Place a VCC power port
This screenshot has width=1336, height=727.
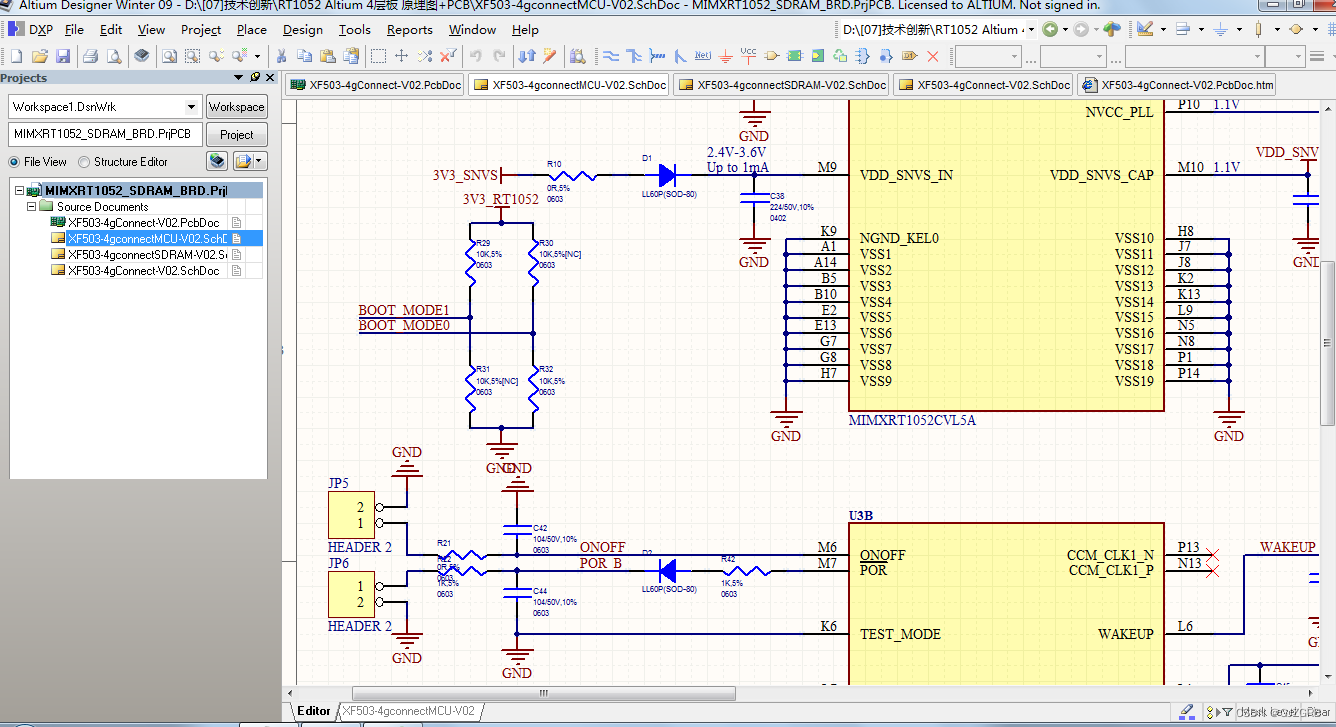click(746, 55)
